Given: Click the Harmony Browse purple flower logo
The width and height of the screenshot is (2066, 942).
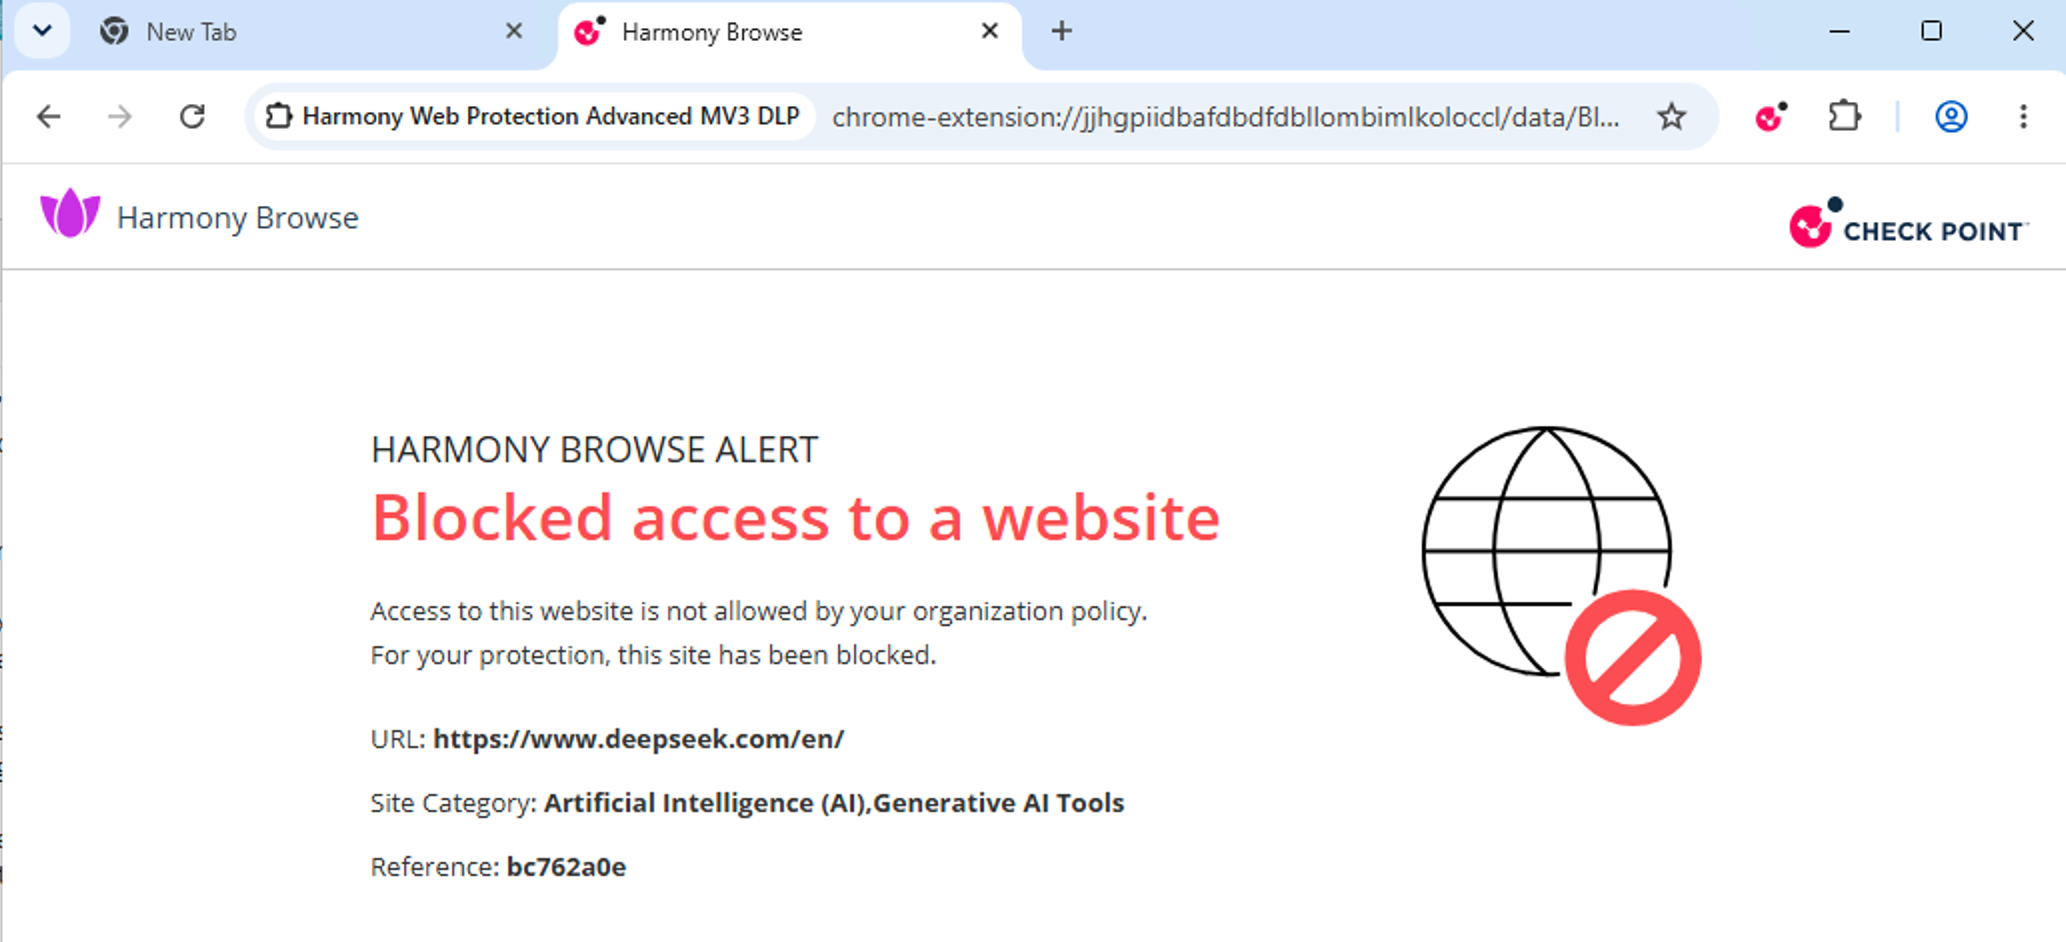Looking at the screenshot, I should click(70, 212).
